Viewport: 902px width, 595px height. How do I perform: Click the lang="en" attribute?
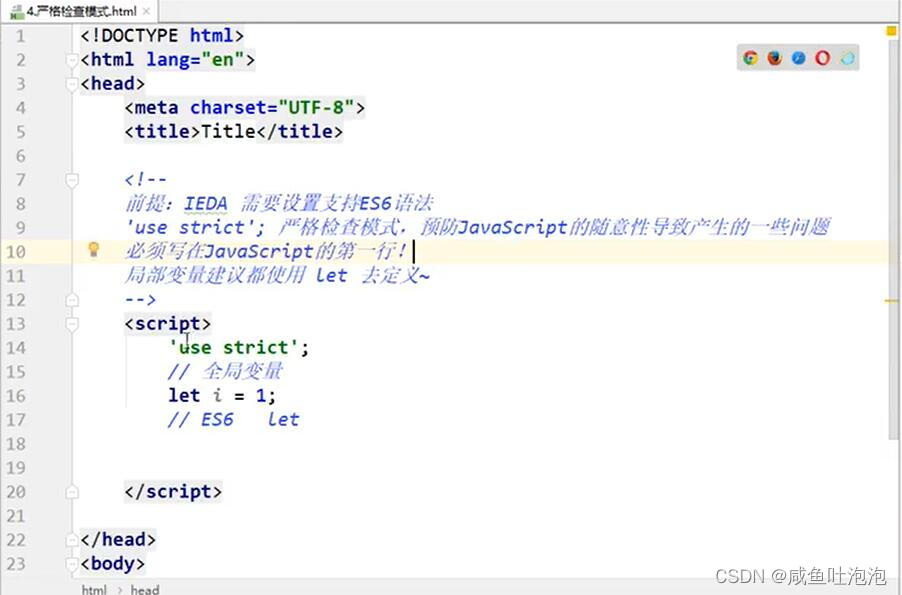tap(195, 60)
